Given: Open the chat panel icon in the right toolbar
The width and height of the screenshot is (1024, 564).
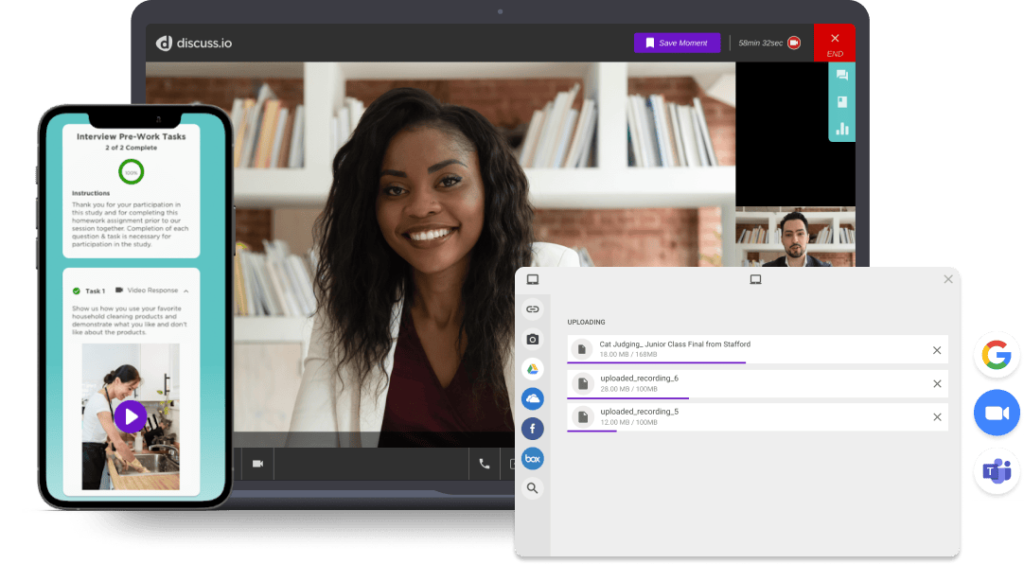Looking at the screenshot, I should [842, 75].
